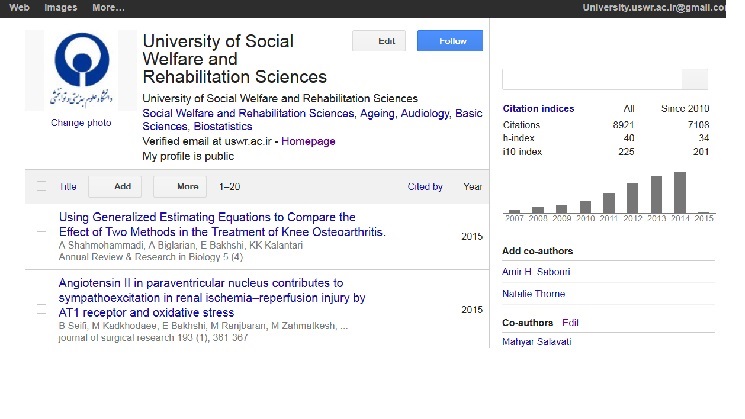This screenshot has width=745, height=419.
Task: Click the 2012 bar in the citations chart
Action: pyautogui.click(x=632, y=198)
